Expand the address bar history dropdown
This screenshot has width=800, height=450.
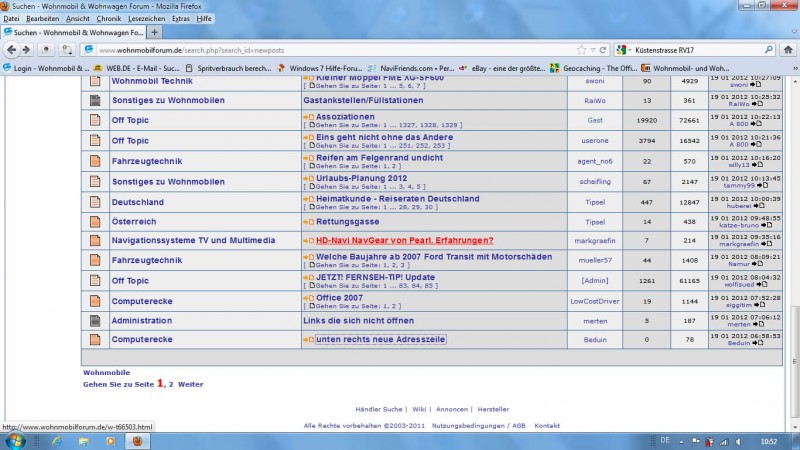click(593, 49)
